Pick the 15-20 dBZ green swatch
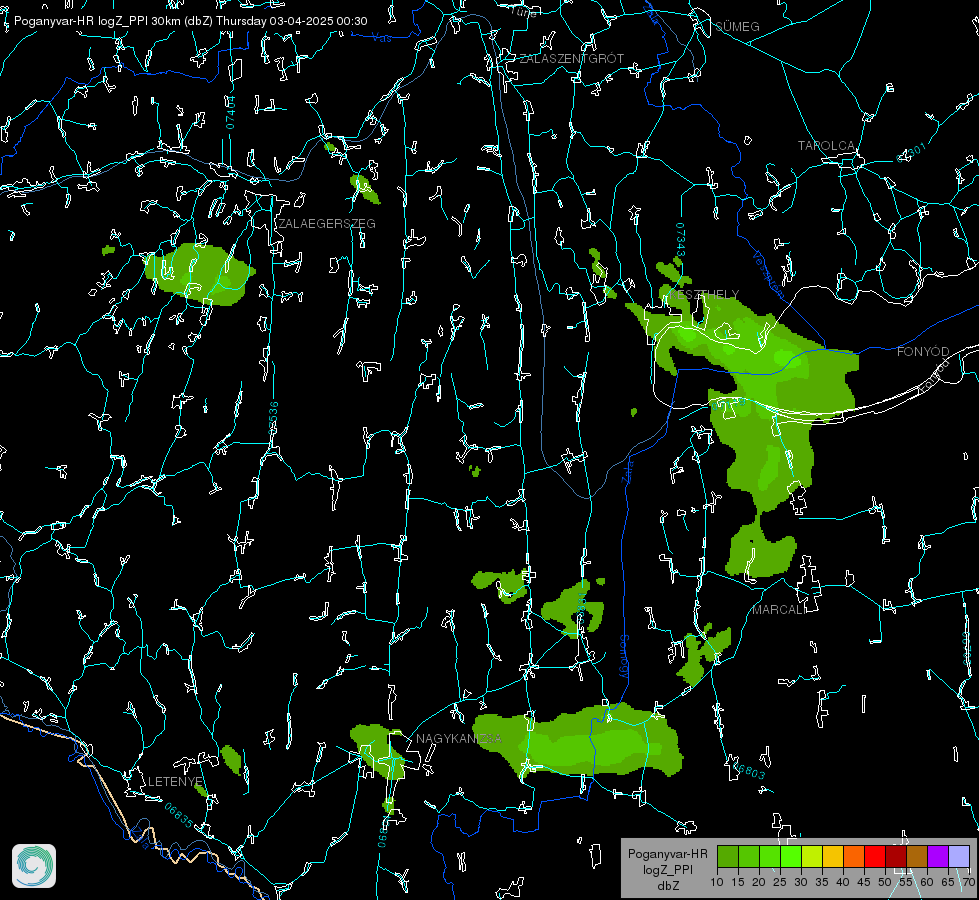The height and width of the screenshot is (900, 979). coord(749,856)
